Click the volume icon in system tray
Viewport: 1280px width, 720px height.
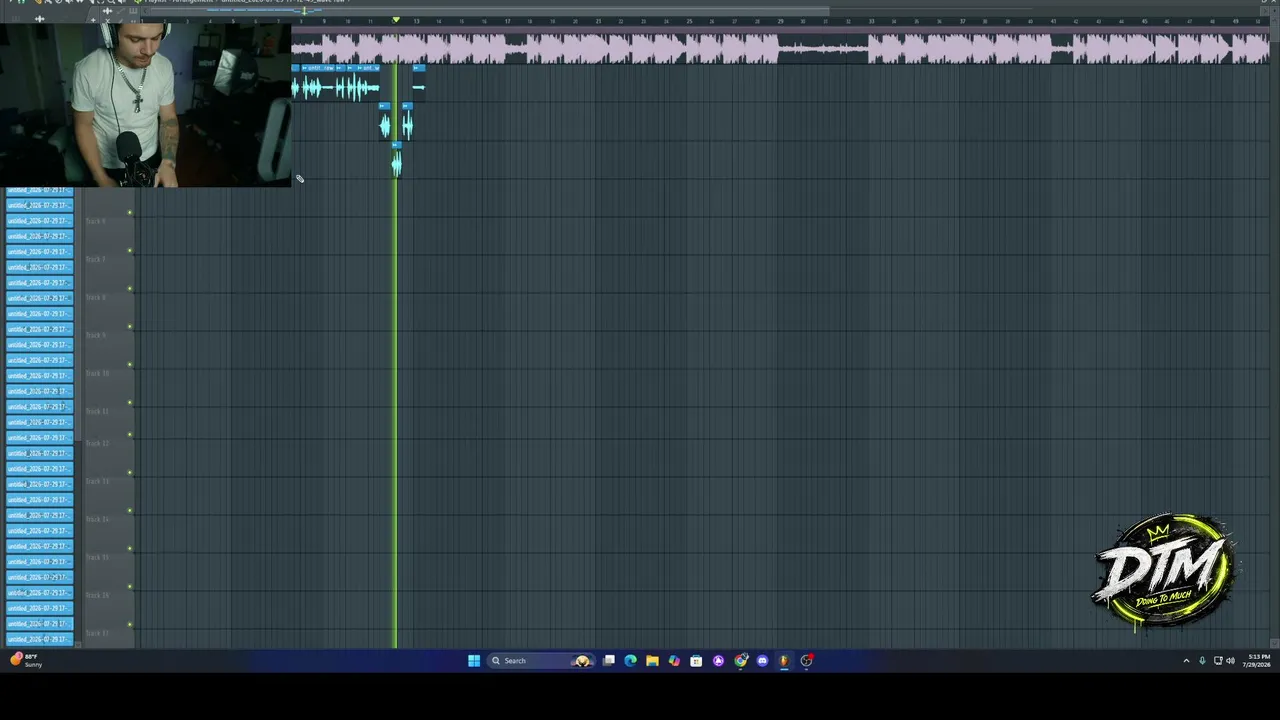(x=1230, y=660)
